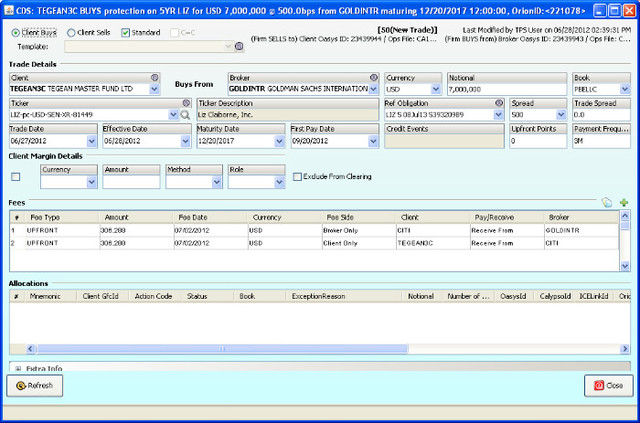The height and width of the screenshot is (423, 640).
Task: Enable the Client Margin Details checkbox
Action: click(x=16, y=177)
